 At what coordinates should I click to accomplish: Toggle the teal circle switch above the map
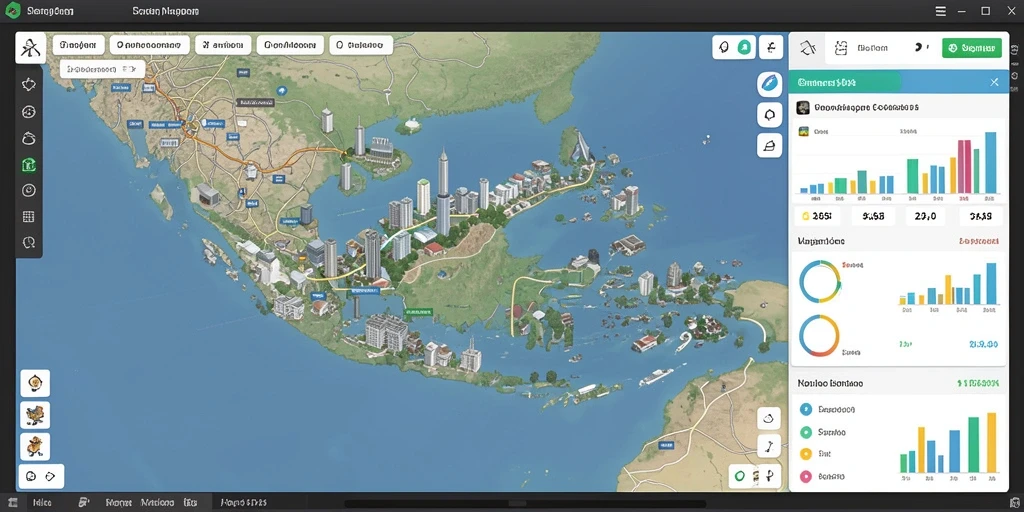[x=744, y=47]
